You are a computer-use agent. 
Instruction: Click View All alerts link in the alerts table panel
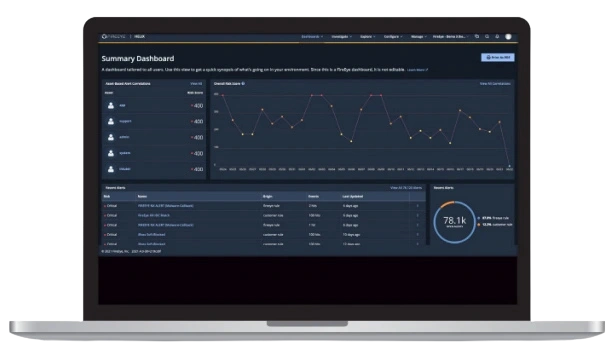[406, 188]
